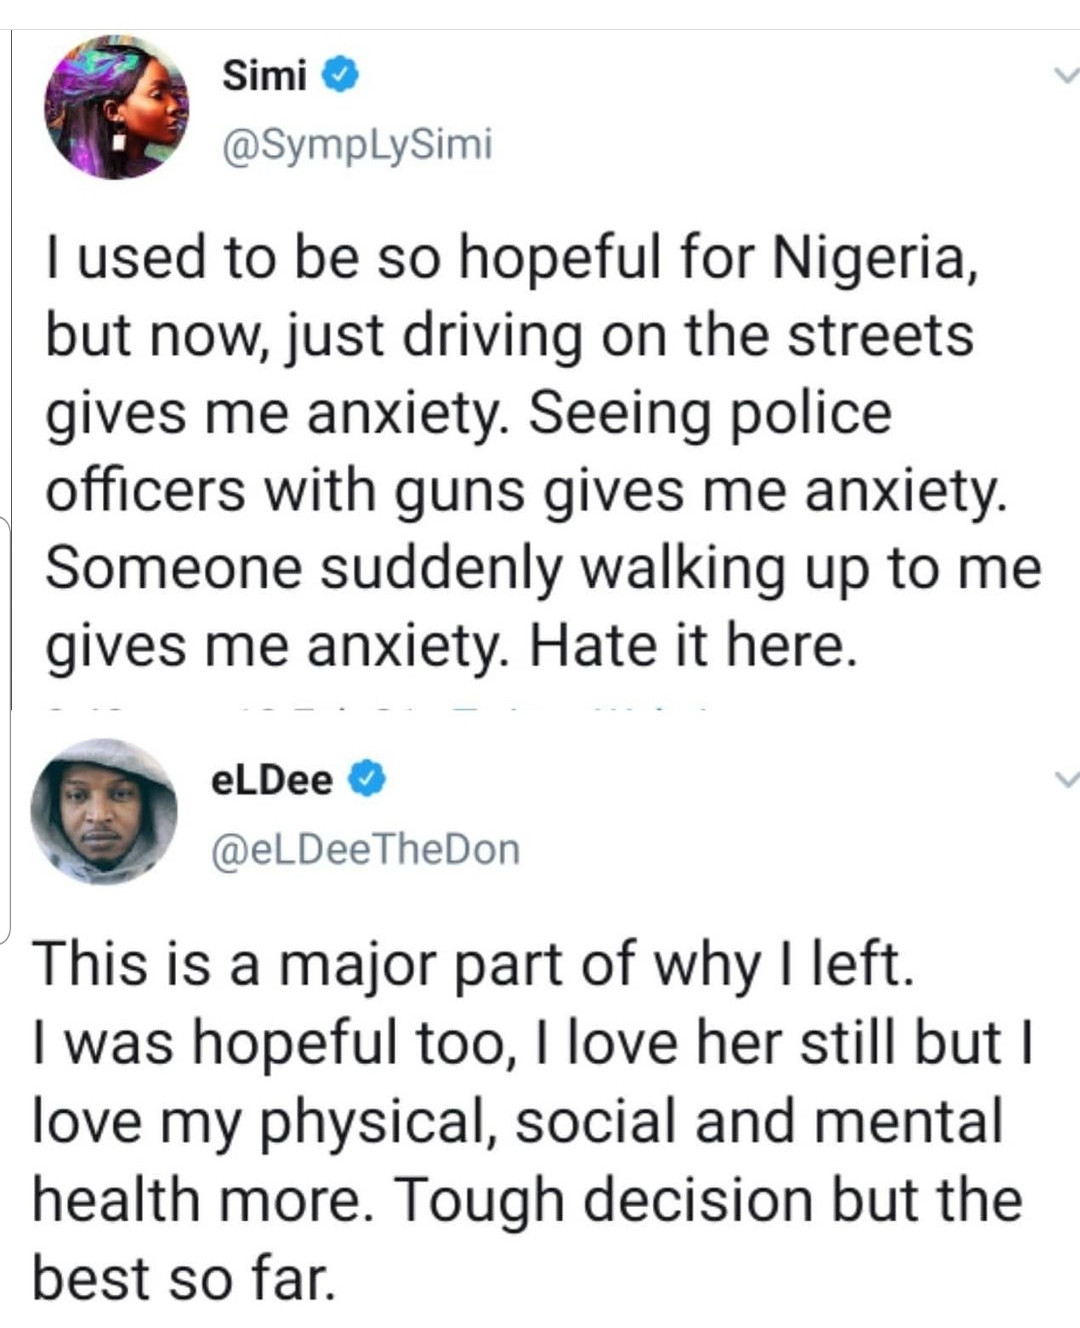Click the word "Nigeria" in Simi's tweet

(x=870, y=257)
